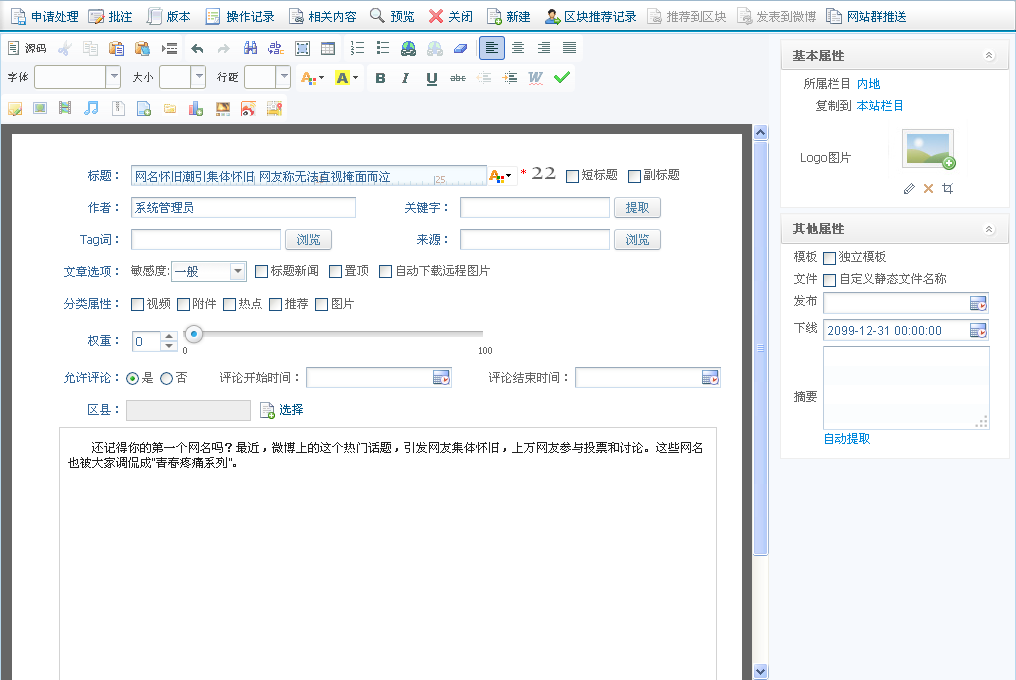
Task: Enable the 短标题 checkbox
Action: coord(572,176)
